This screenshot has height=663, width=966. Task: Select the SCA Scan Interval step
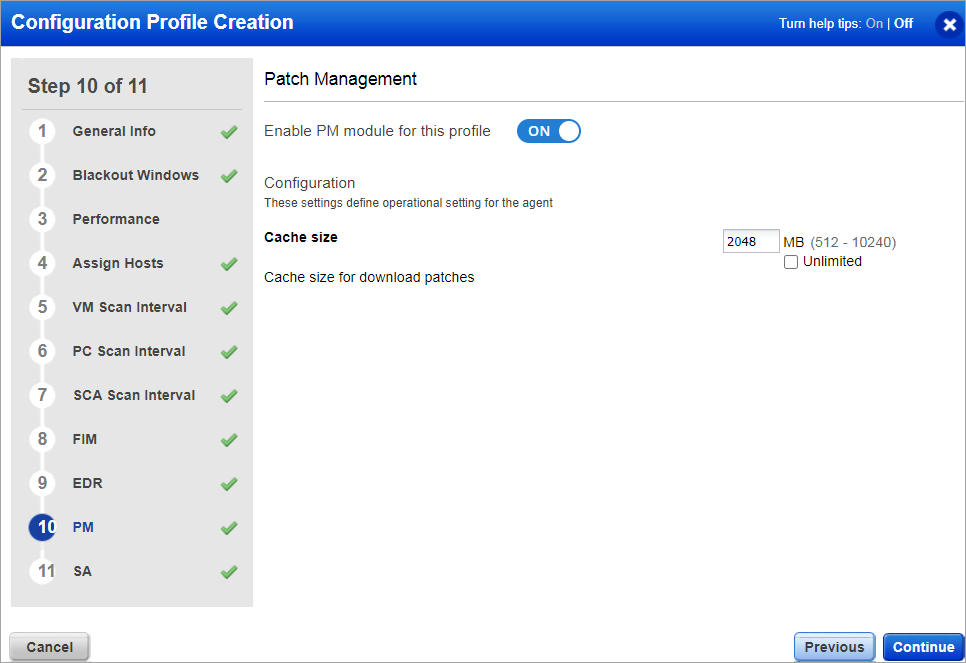(x=134, y=395)
